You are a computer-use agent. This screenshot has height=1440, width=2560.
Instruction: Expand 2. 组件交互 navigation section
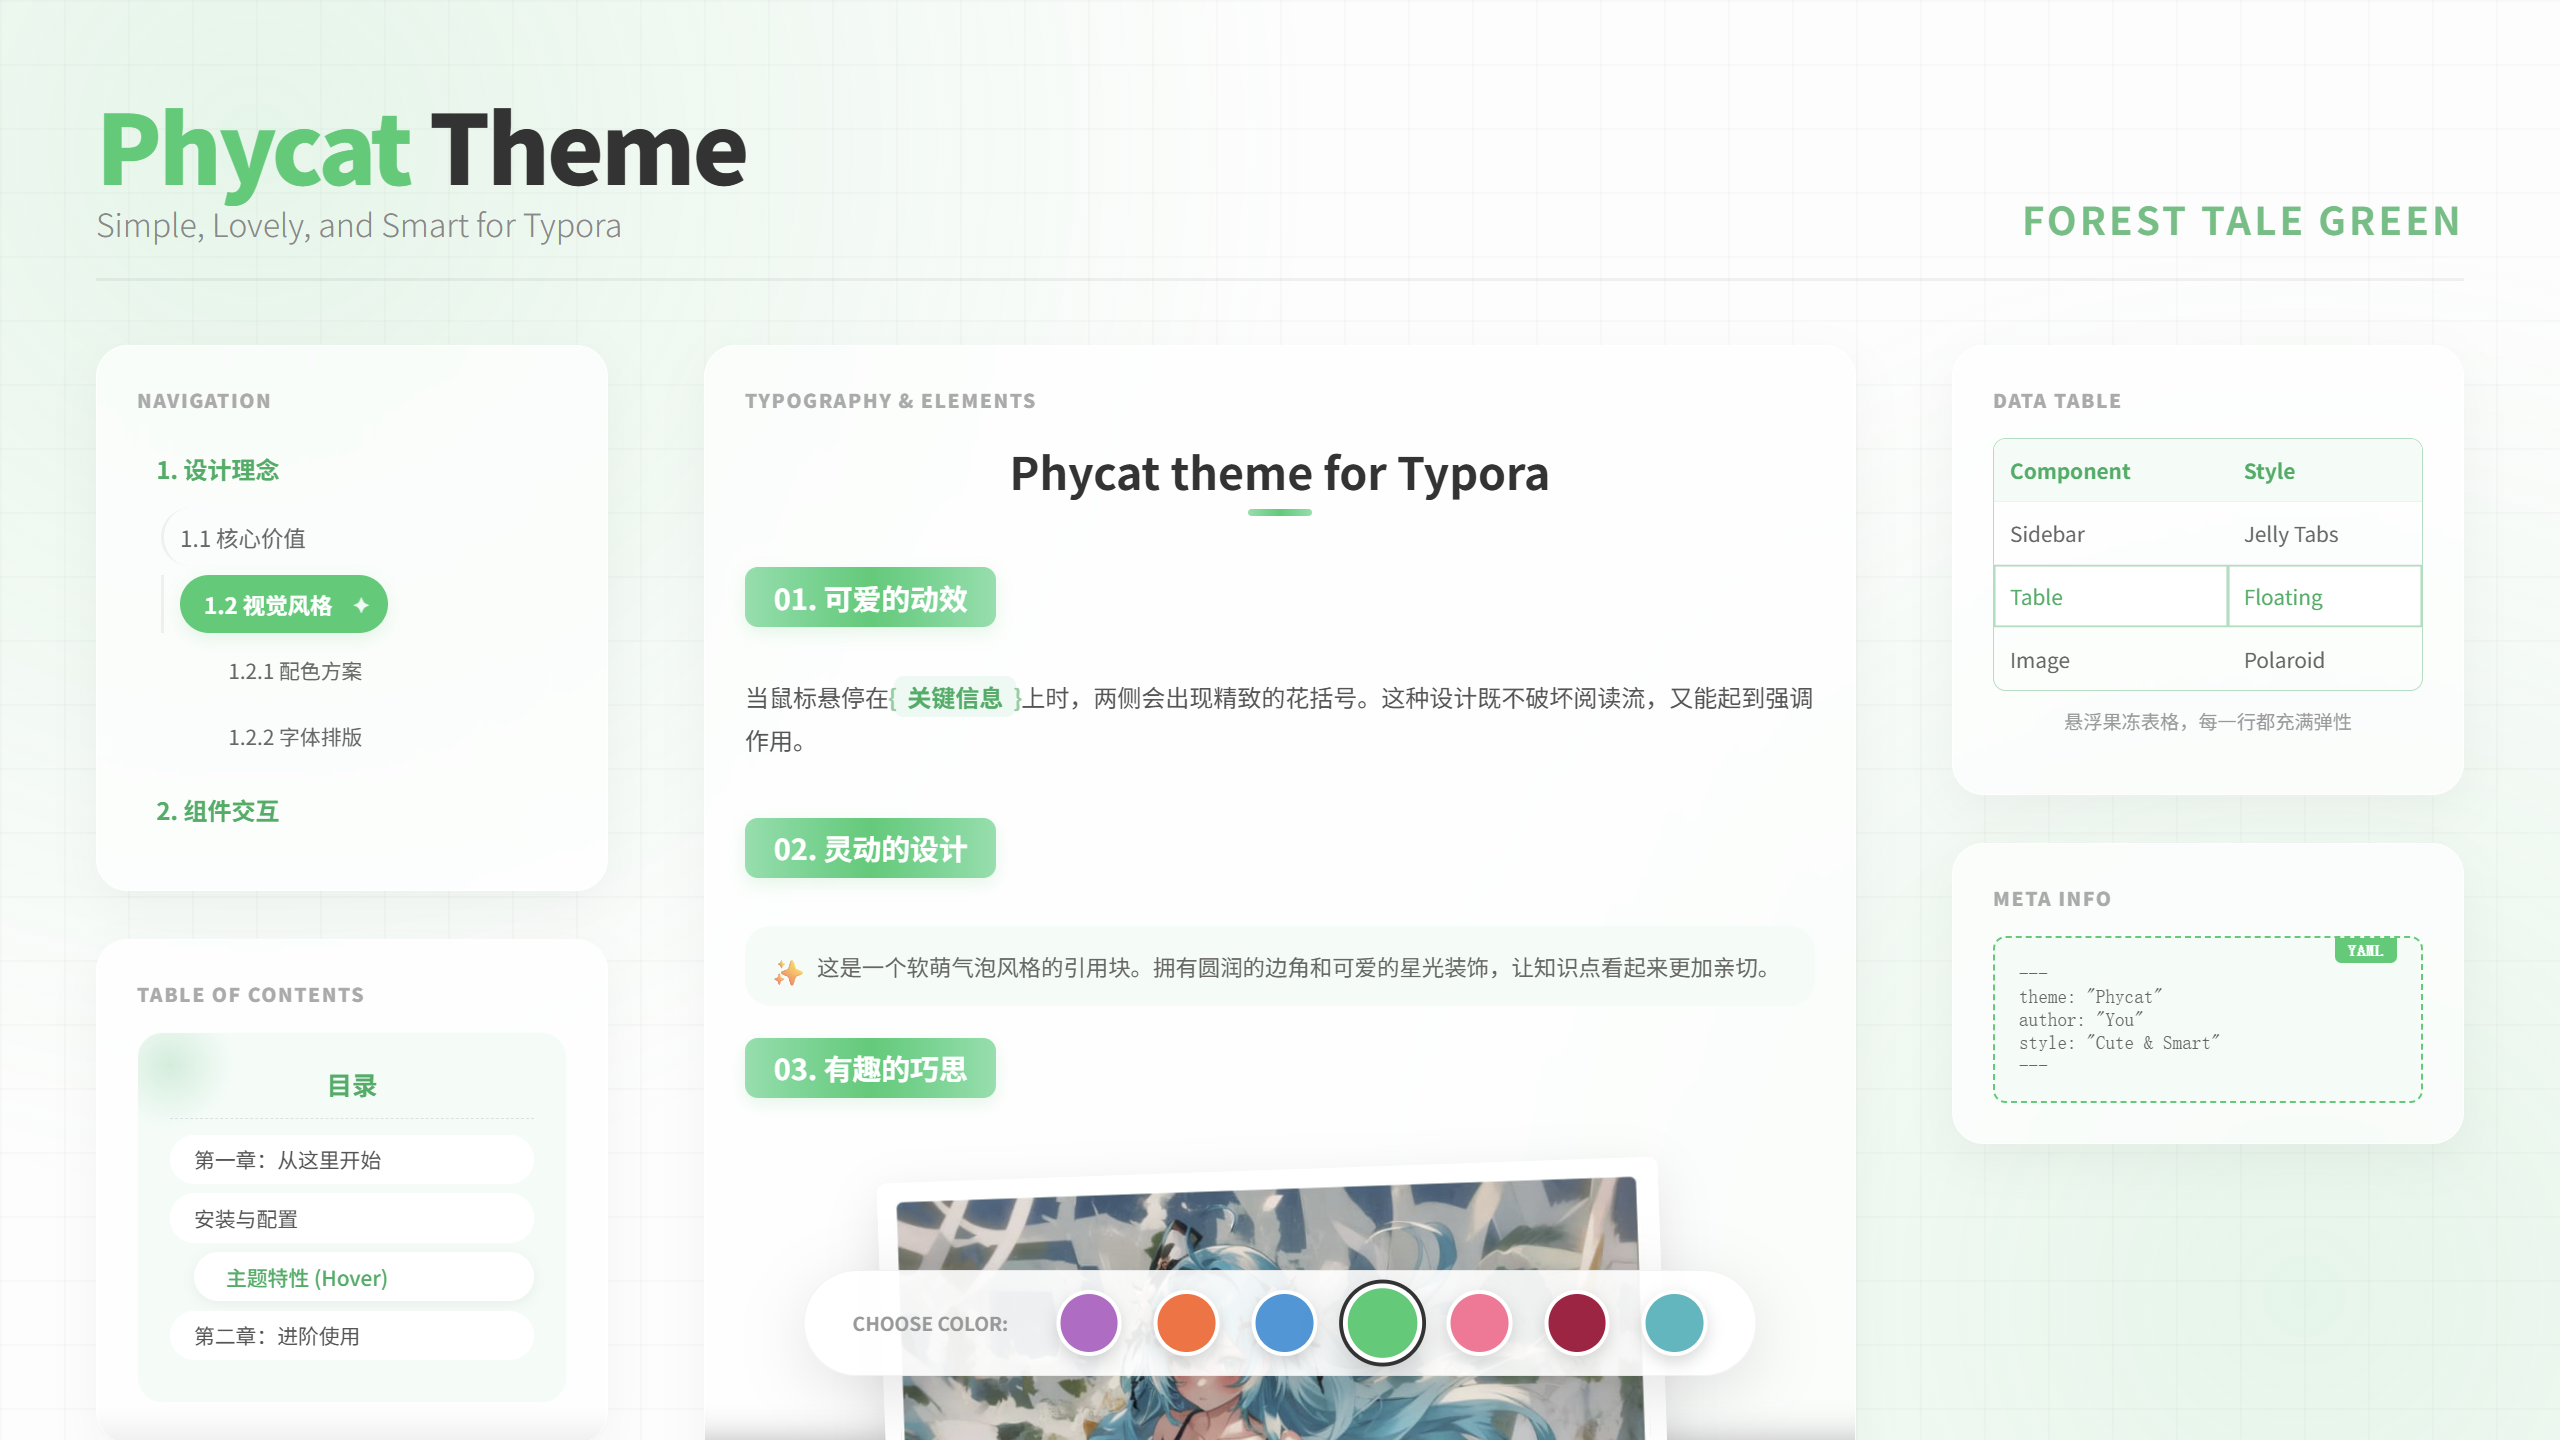pyautogui.click(x=217, y=811)
